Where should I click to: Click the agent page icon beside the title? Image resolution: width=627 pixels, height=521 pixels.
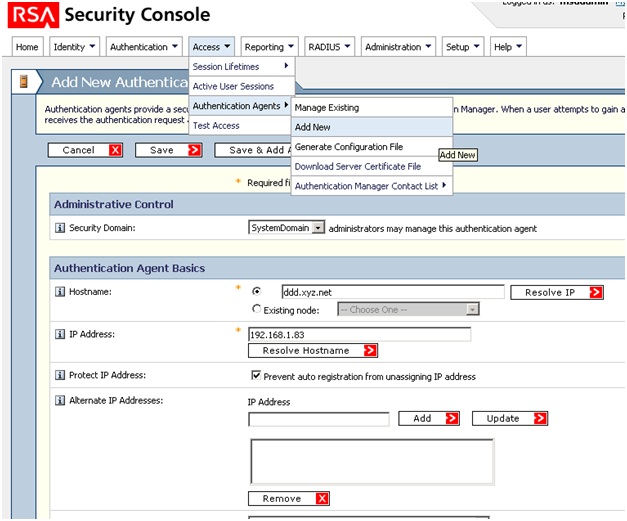[x=24, y=81]
